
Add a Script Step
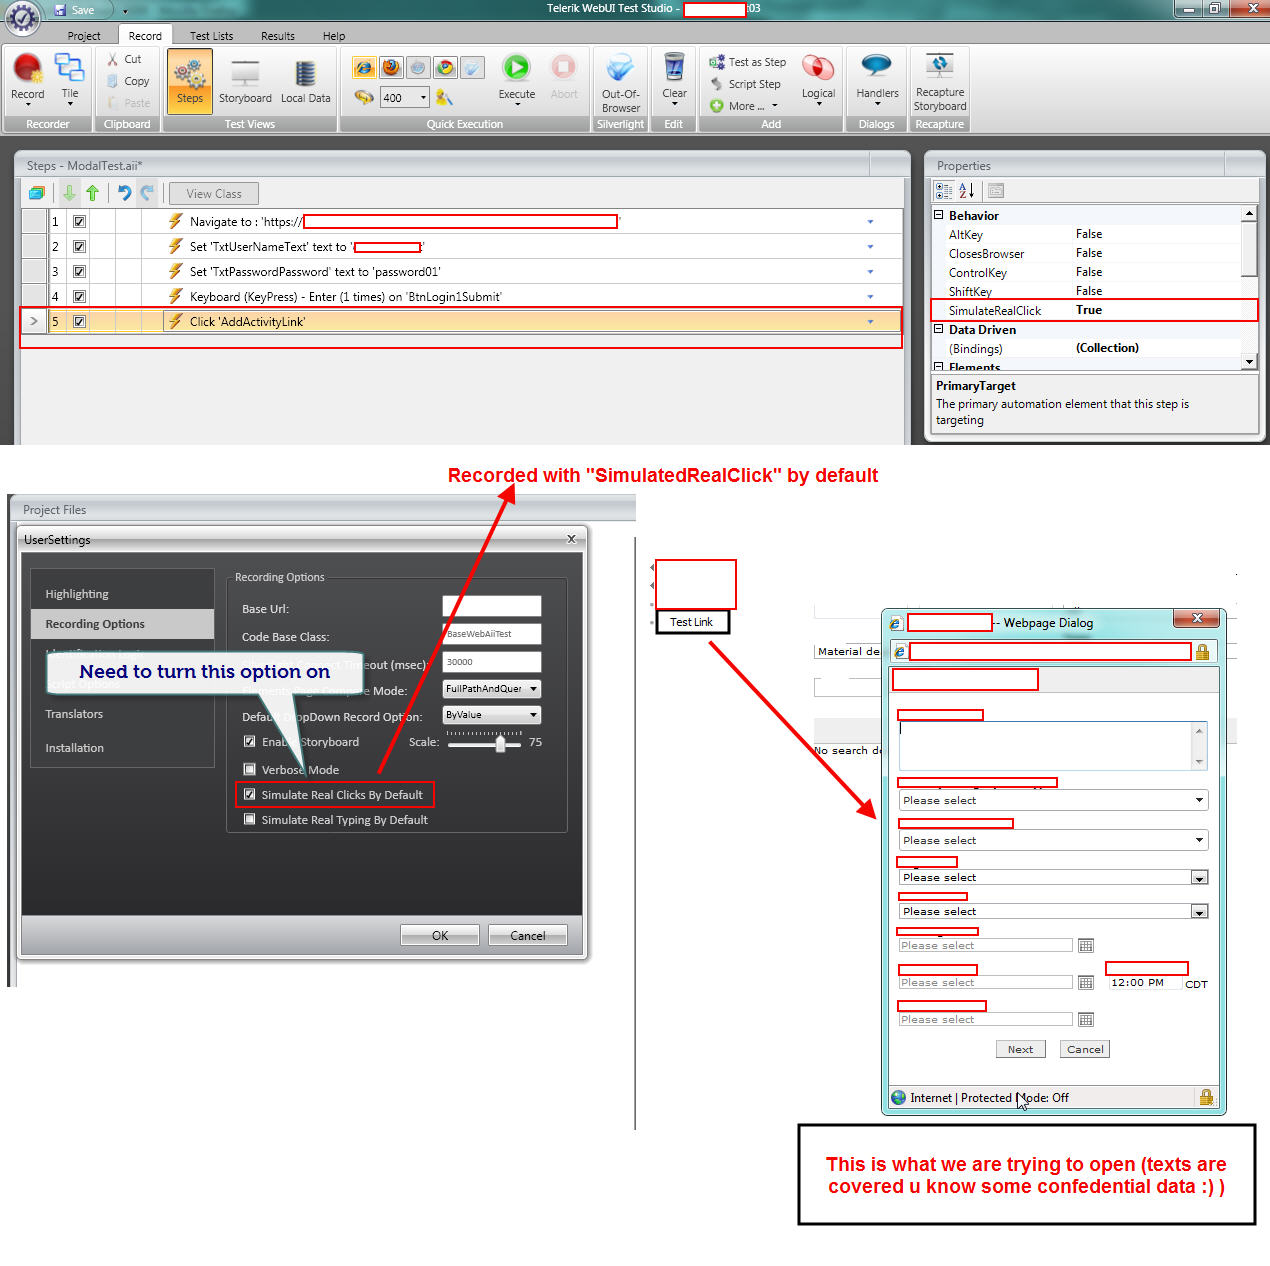[745, 84]
